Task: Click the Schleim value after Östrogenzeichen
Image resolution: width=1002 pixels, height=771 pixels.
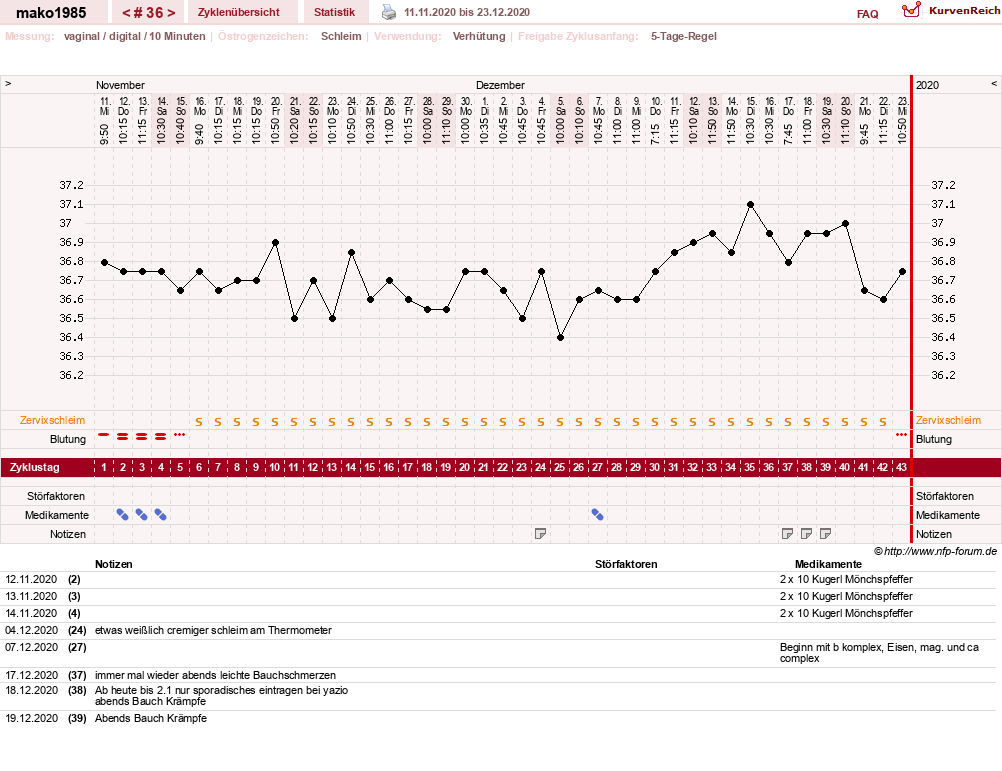Action: click(341, 36)
